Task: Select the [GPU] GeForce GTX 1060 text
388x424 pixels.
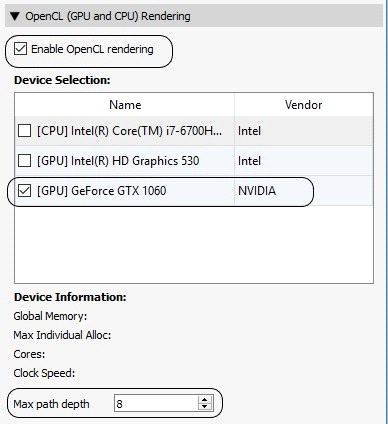Action: point(101,191)
